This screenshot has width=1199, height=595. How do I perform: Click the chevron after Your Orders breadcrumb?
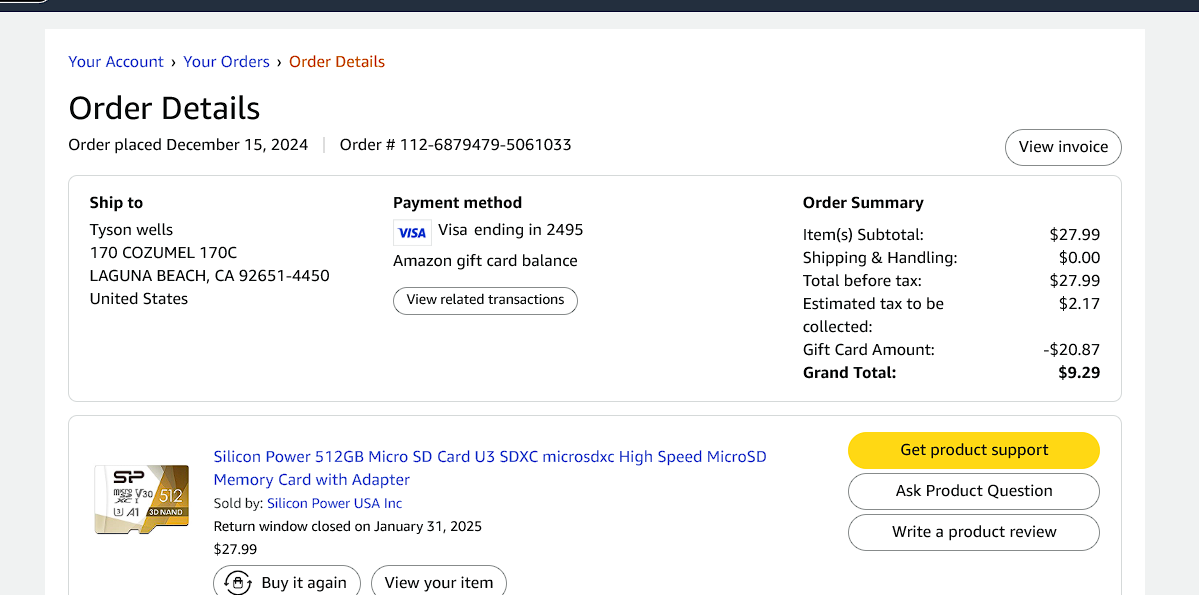[280, 62]
